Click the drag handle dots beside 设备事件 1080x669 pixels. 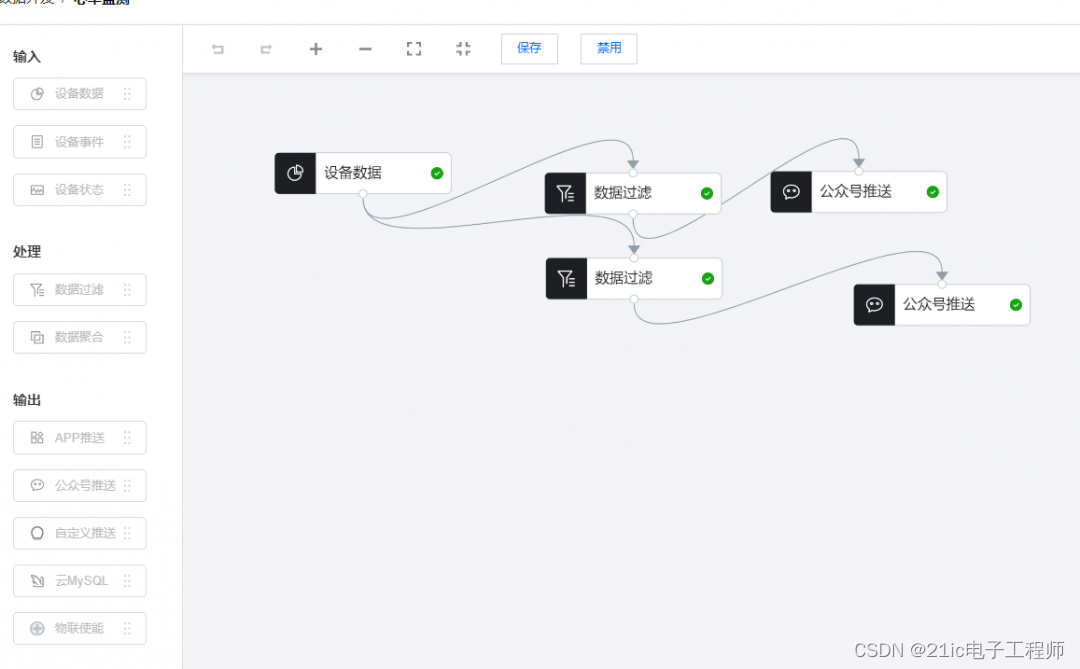(x=127, y=142)
